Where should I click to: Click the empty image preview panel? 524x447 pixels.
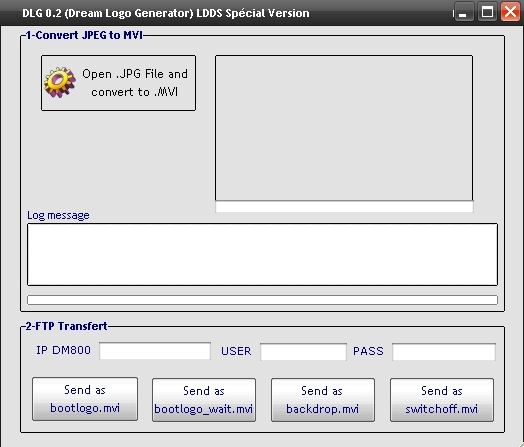pyautogui.click(x=344, y=128)
